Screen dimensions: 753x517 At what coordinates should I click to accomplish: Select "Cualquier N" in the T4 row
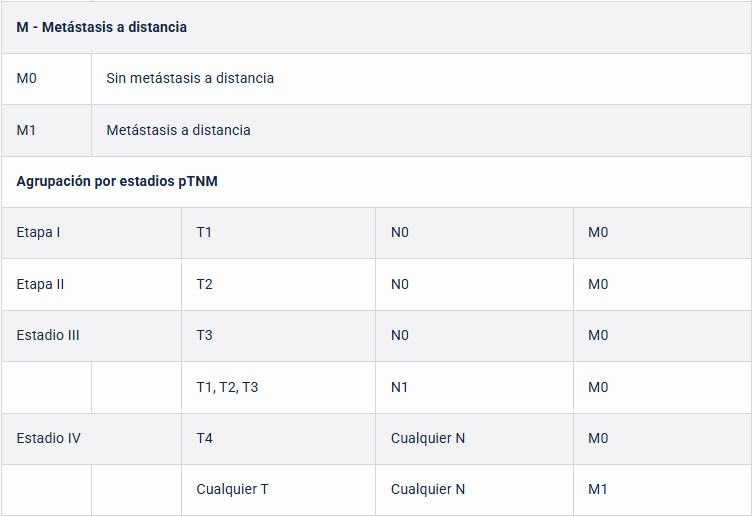(x=428, y=438)
